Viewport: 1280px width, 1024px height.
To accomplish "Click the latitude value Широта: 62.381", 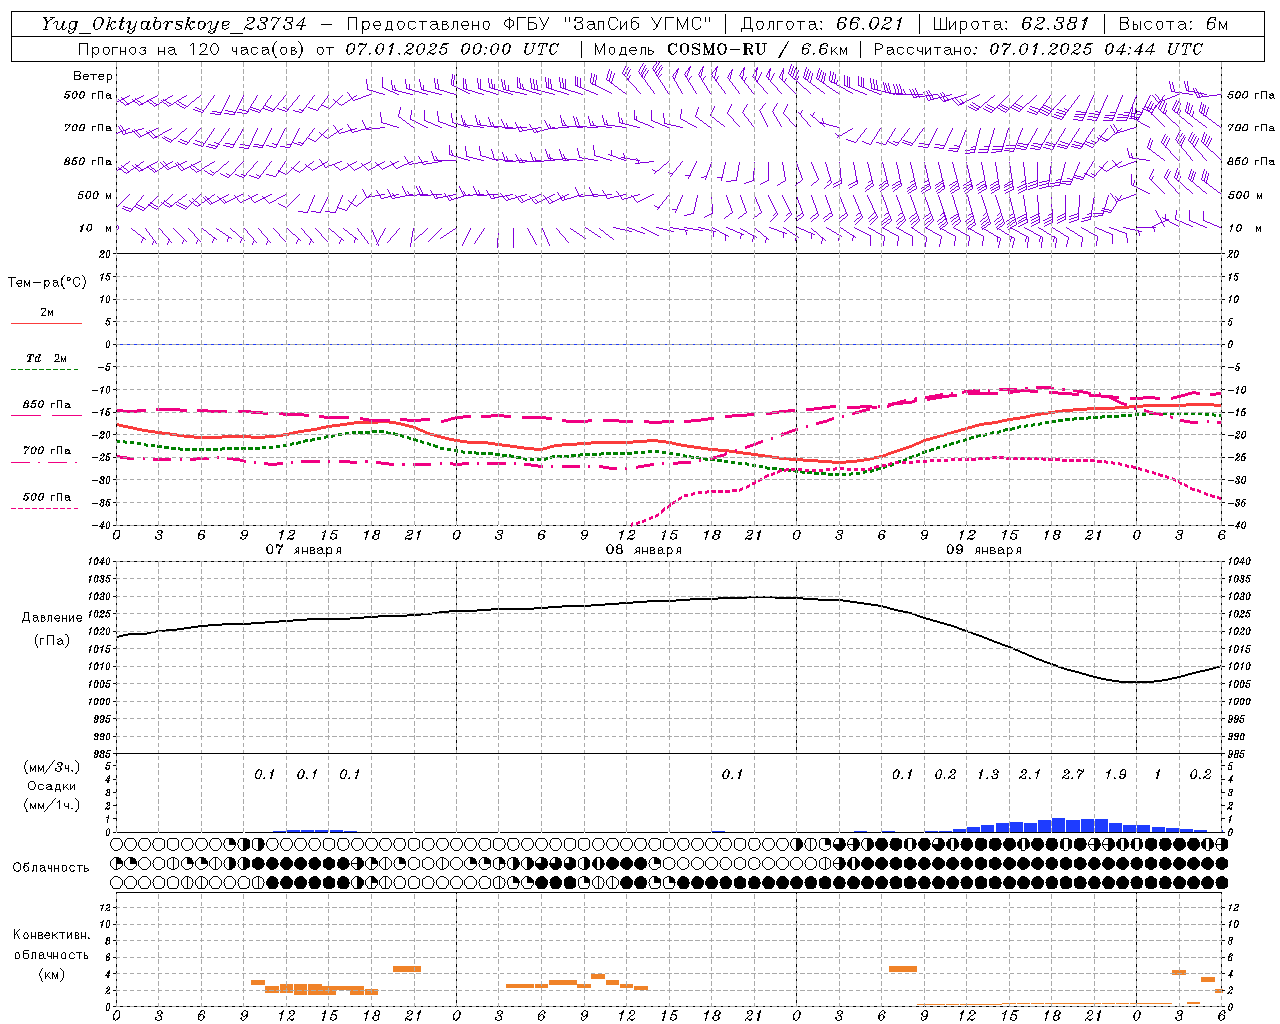I will pyautogui.click(x=1011, y=24).
